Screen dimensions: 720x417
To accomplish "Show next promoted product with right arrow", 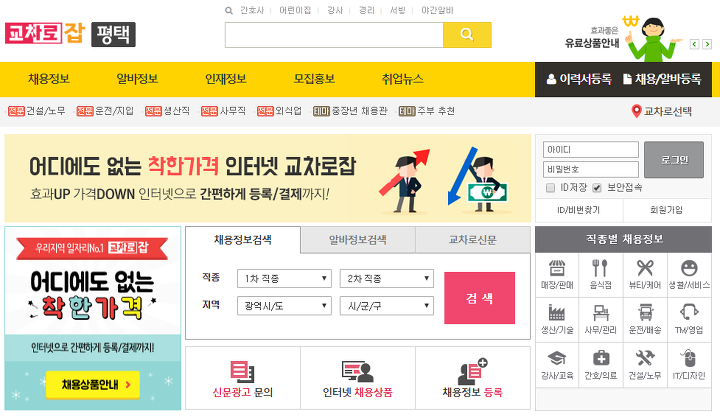I will coord(707,44).
